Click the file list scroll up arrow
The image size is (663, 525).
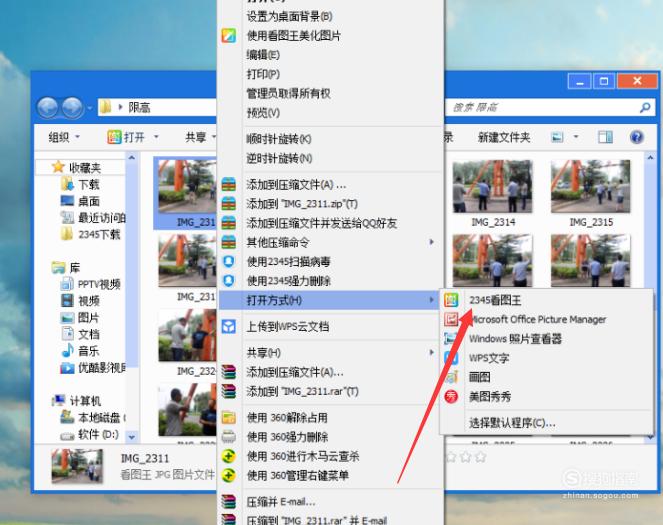pos(650,158)
